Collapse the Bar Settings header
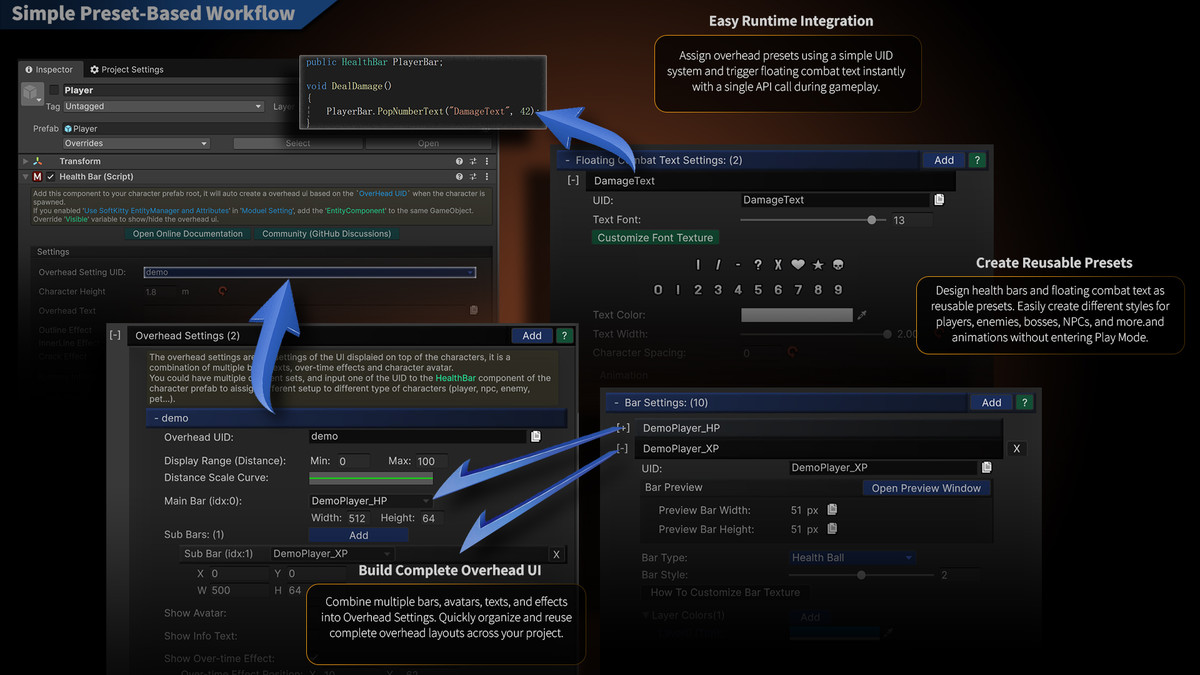1200x675 pixels. click(x=787, y=402)
